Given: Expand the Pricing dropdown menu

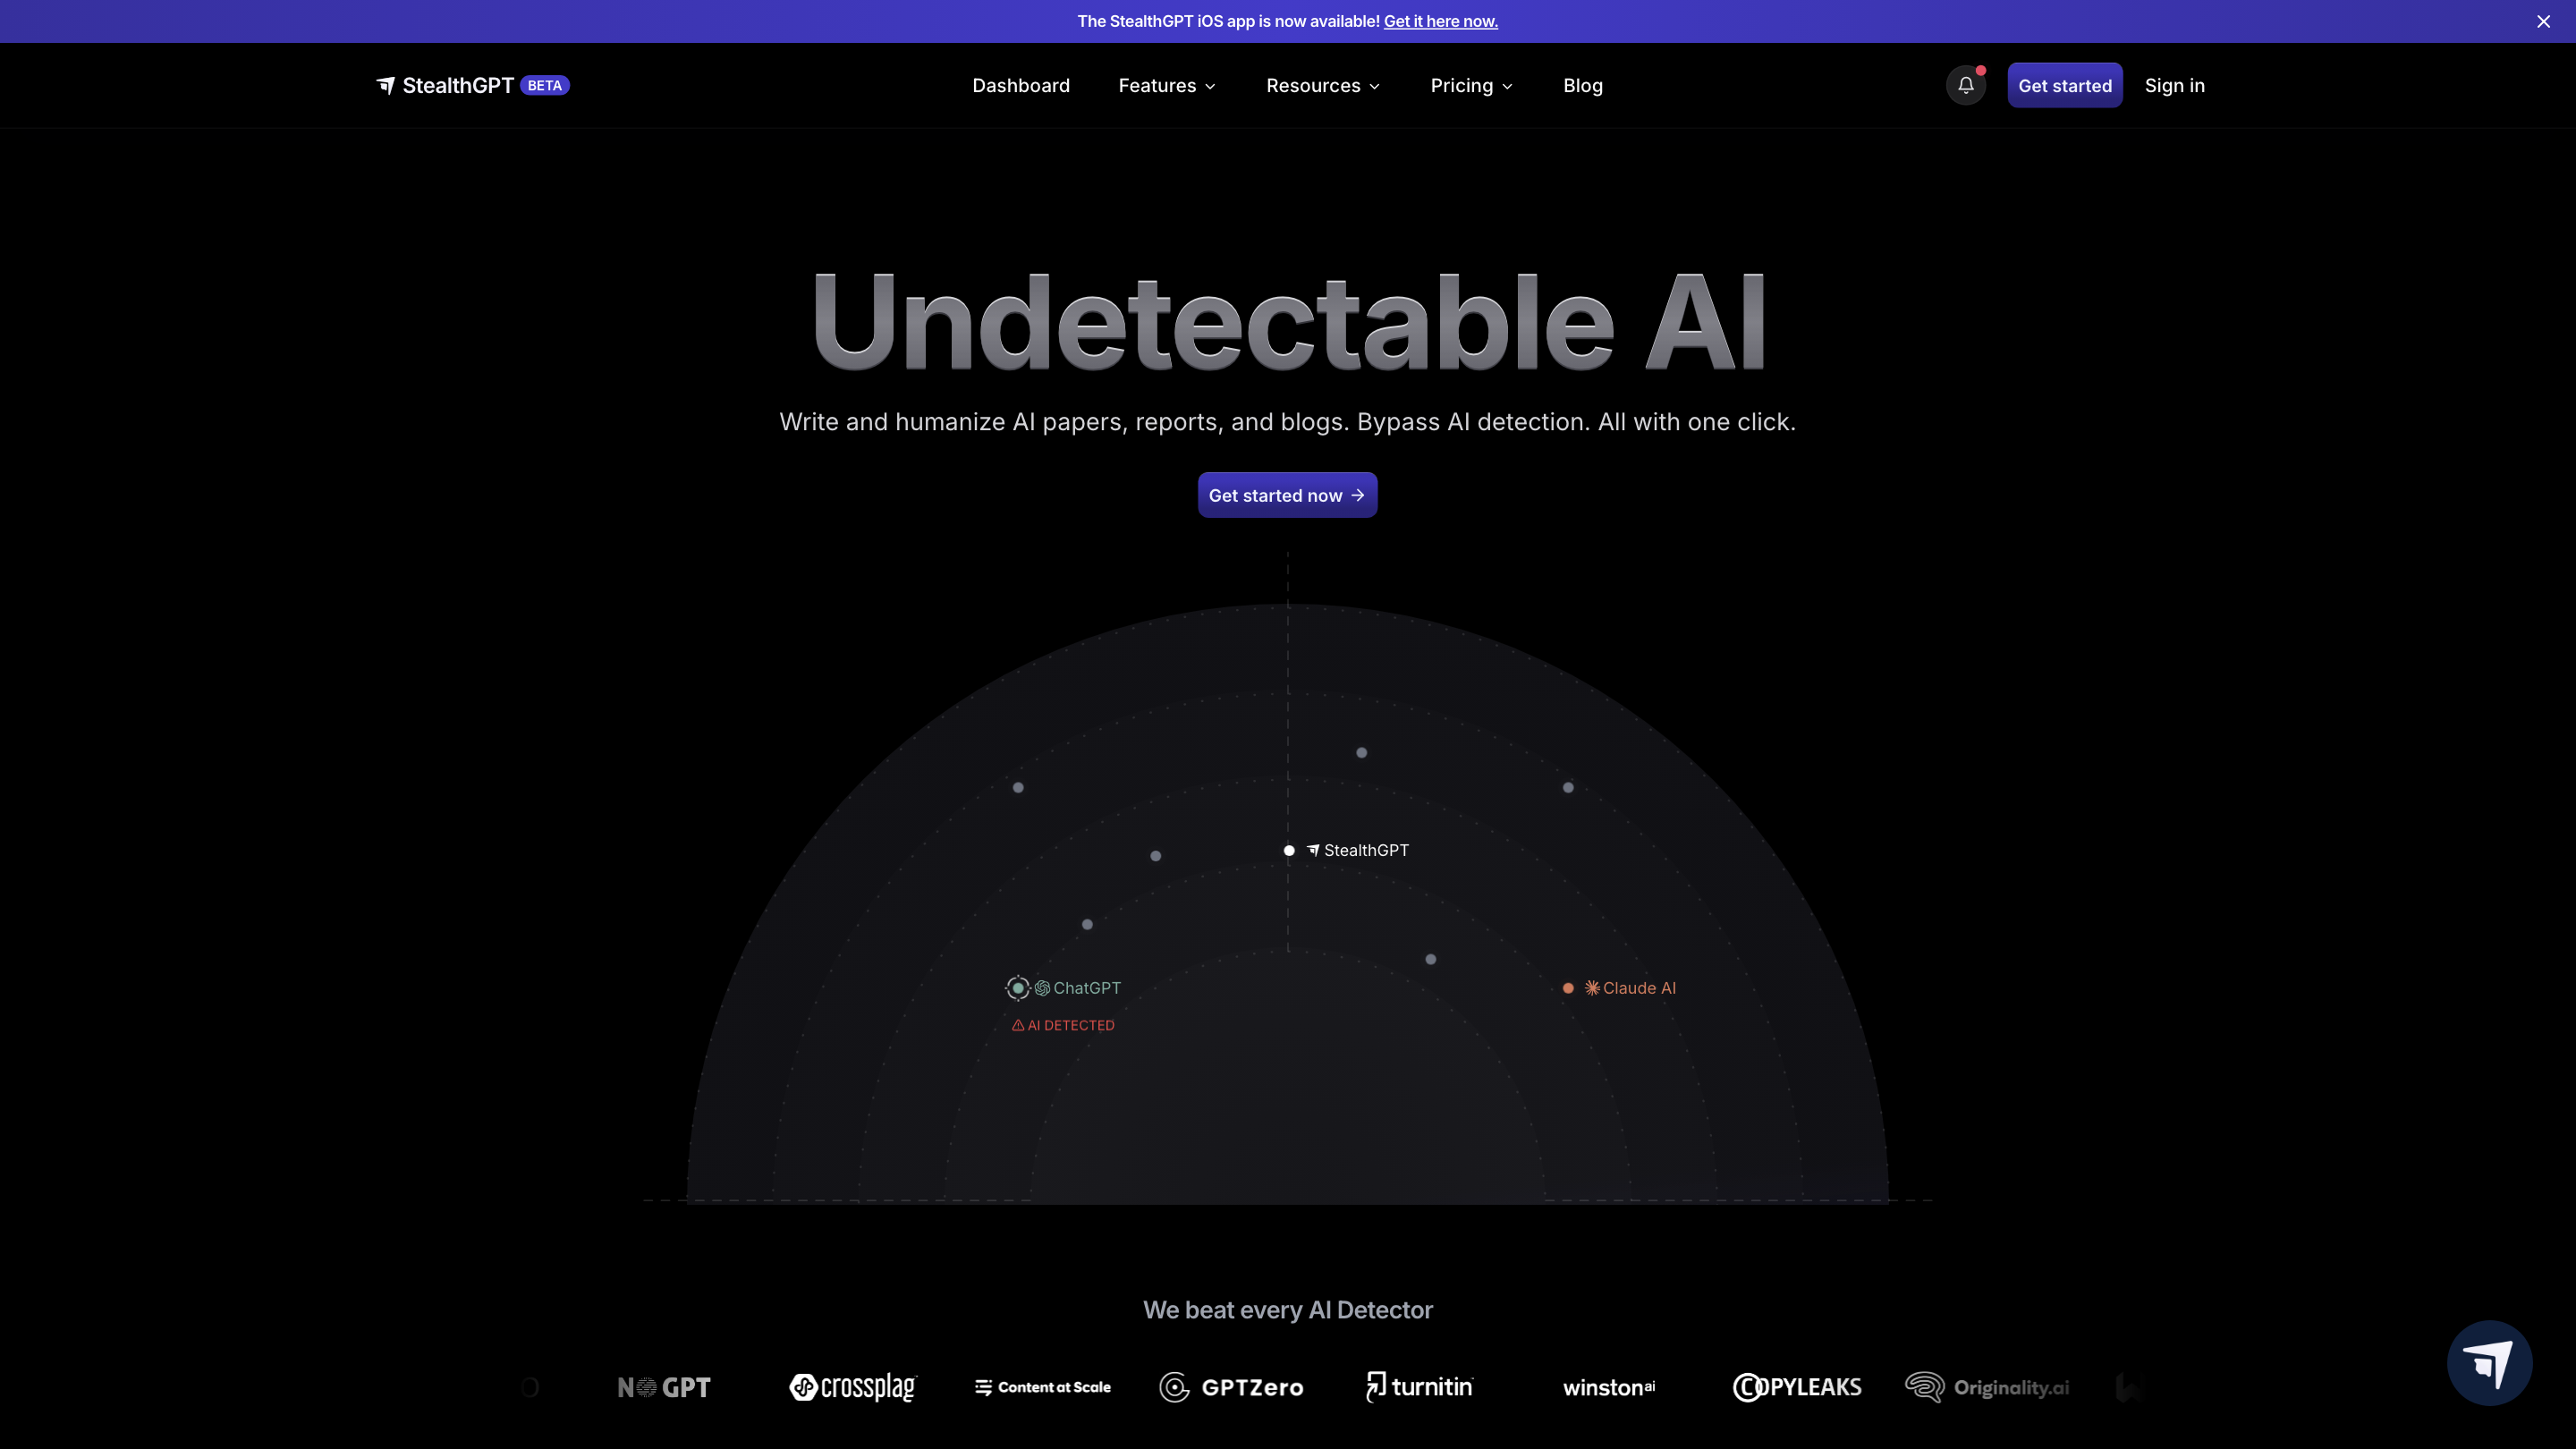Looking at the screenshot, I should click(x=1471, y=85).
